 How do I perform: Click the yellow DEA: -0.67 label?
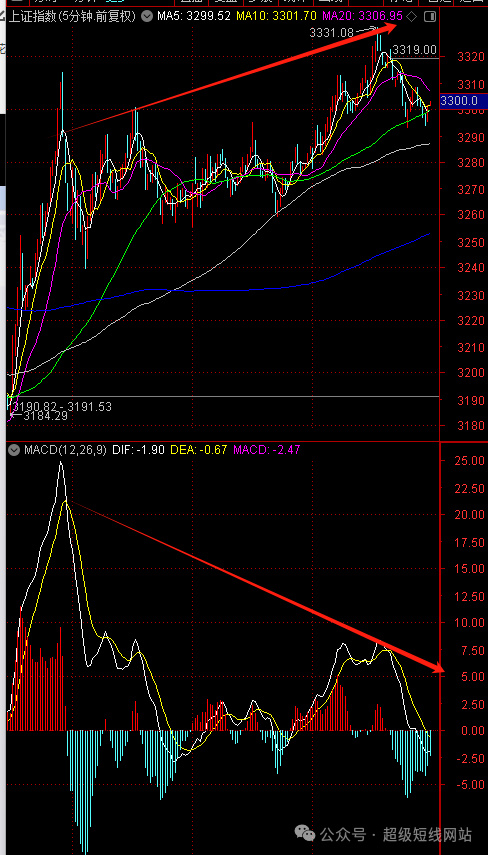click(198, 450)
